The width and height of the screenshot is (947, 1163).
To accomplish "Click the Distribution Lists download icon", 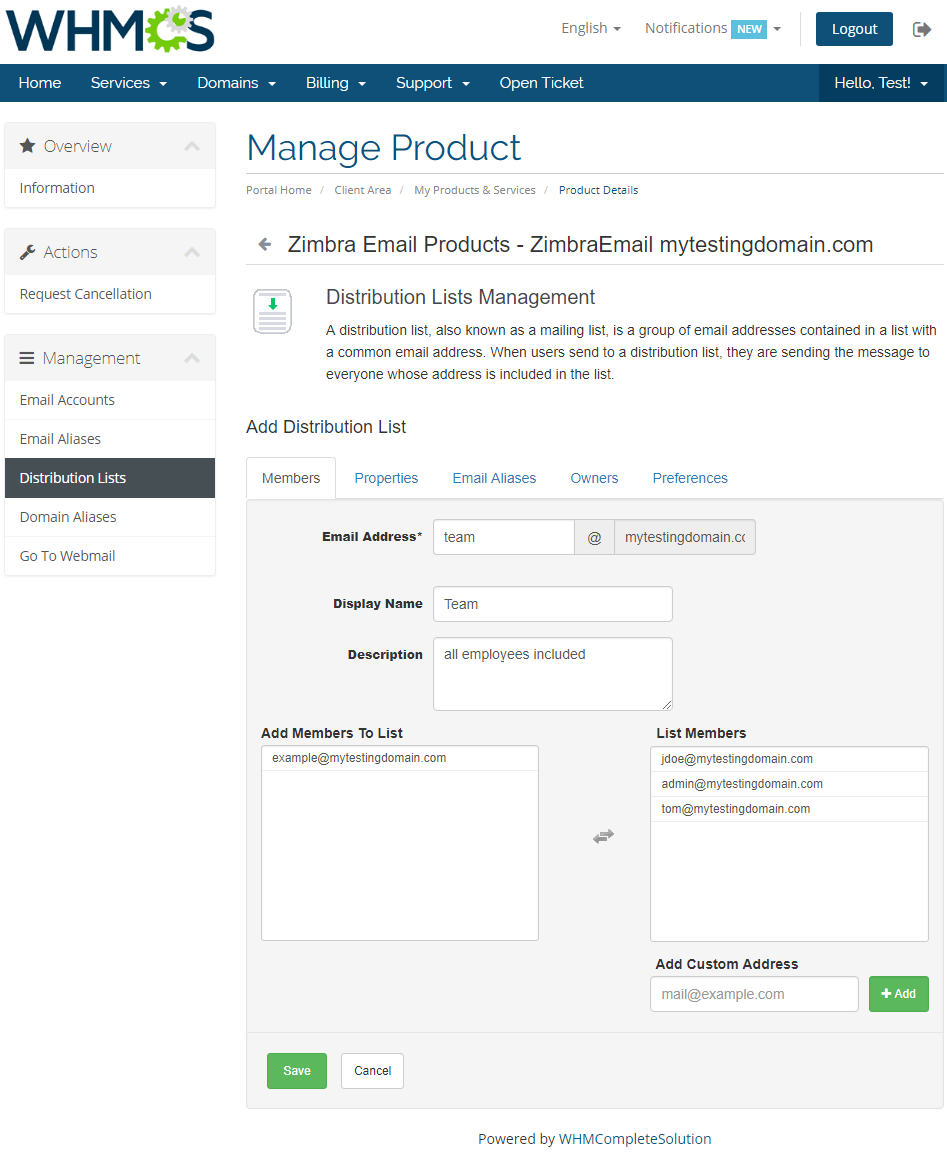I will tap(272, 312).
